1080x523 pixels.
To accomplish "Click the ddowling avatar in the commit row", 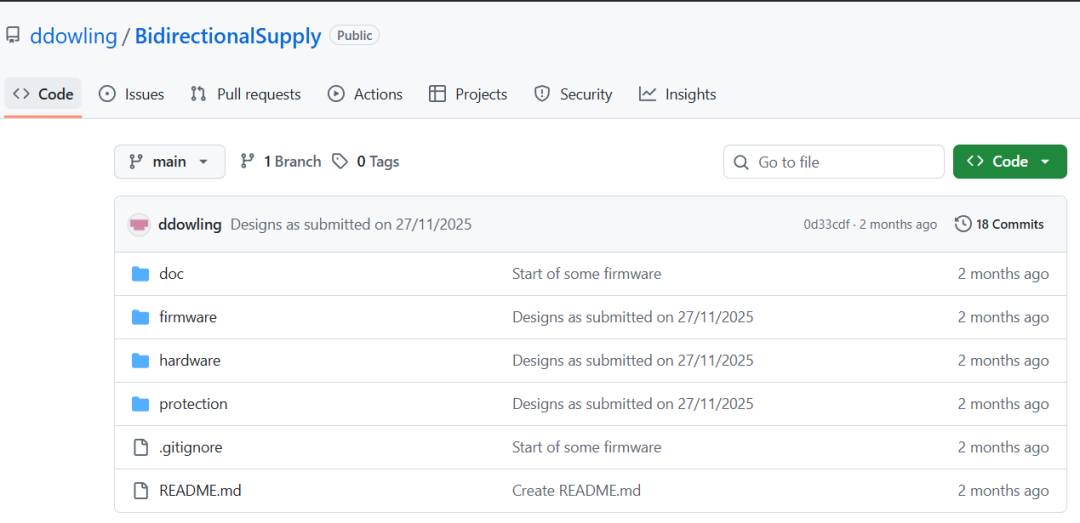I will click(139, 225).
